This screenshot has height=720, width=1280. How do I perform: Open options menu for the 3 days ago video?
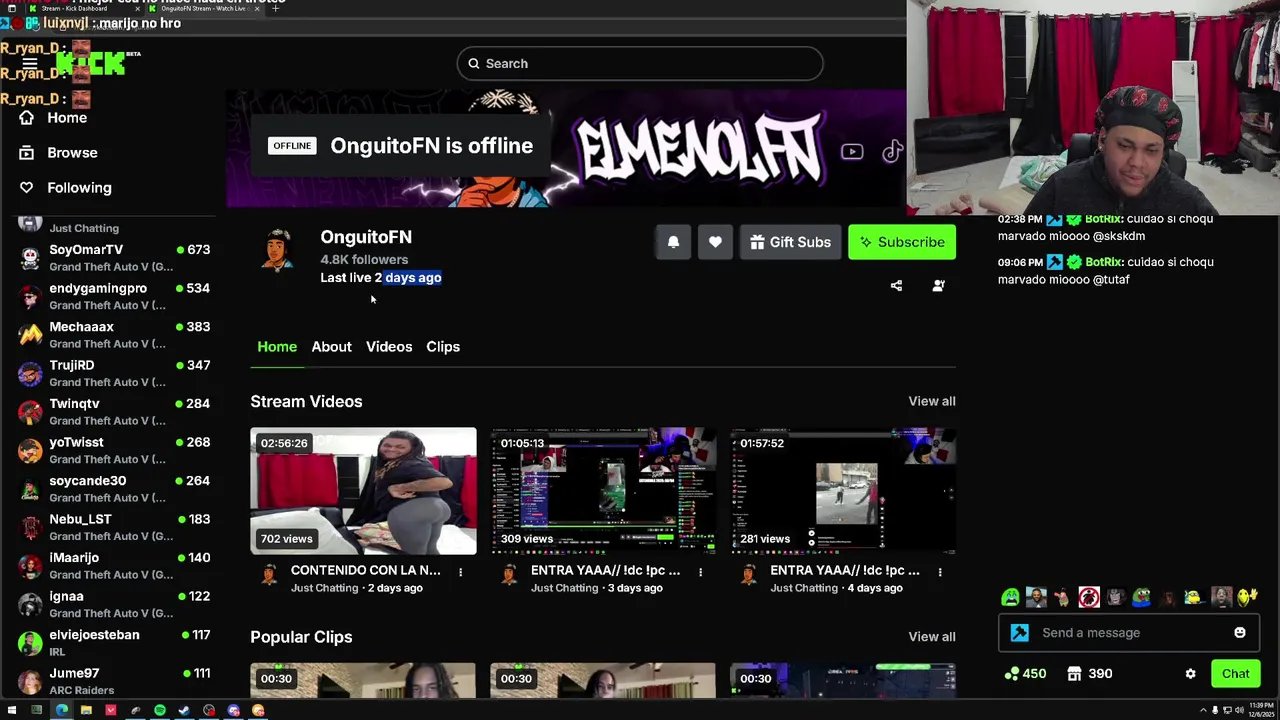[x=700, y=572]
